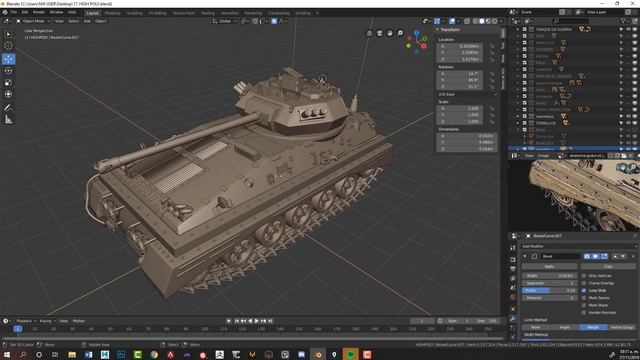Viewport: 640px width, 360px height.
Task: Activate the Rotate tool
Action: (9, 71)
